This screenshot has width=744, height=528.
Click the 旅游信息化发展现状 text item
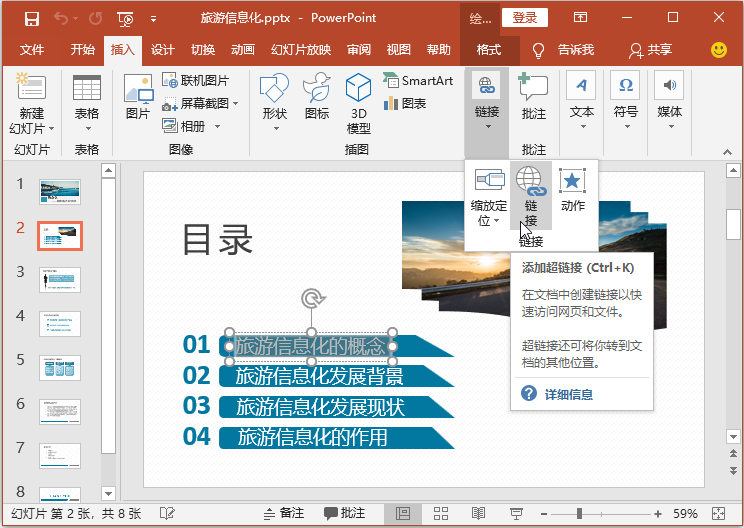coord(321,407)
